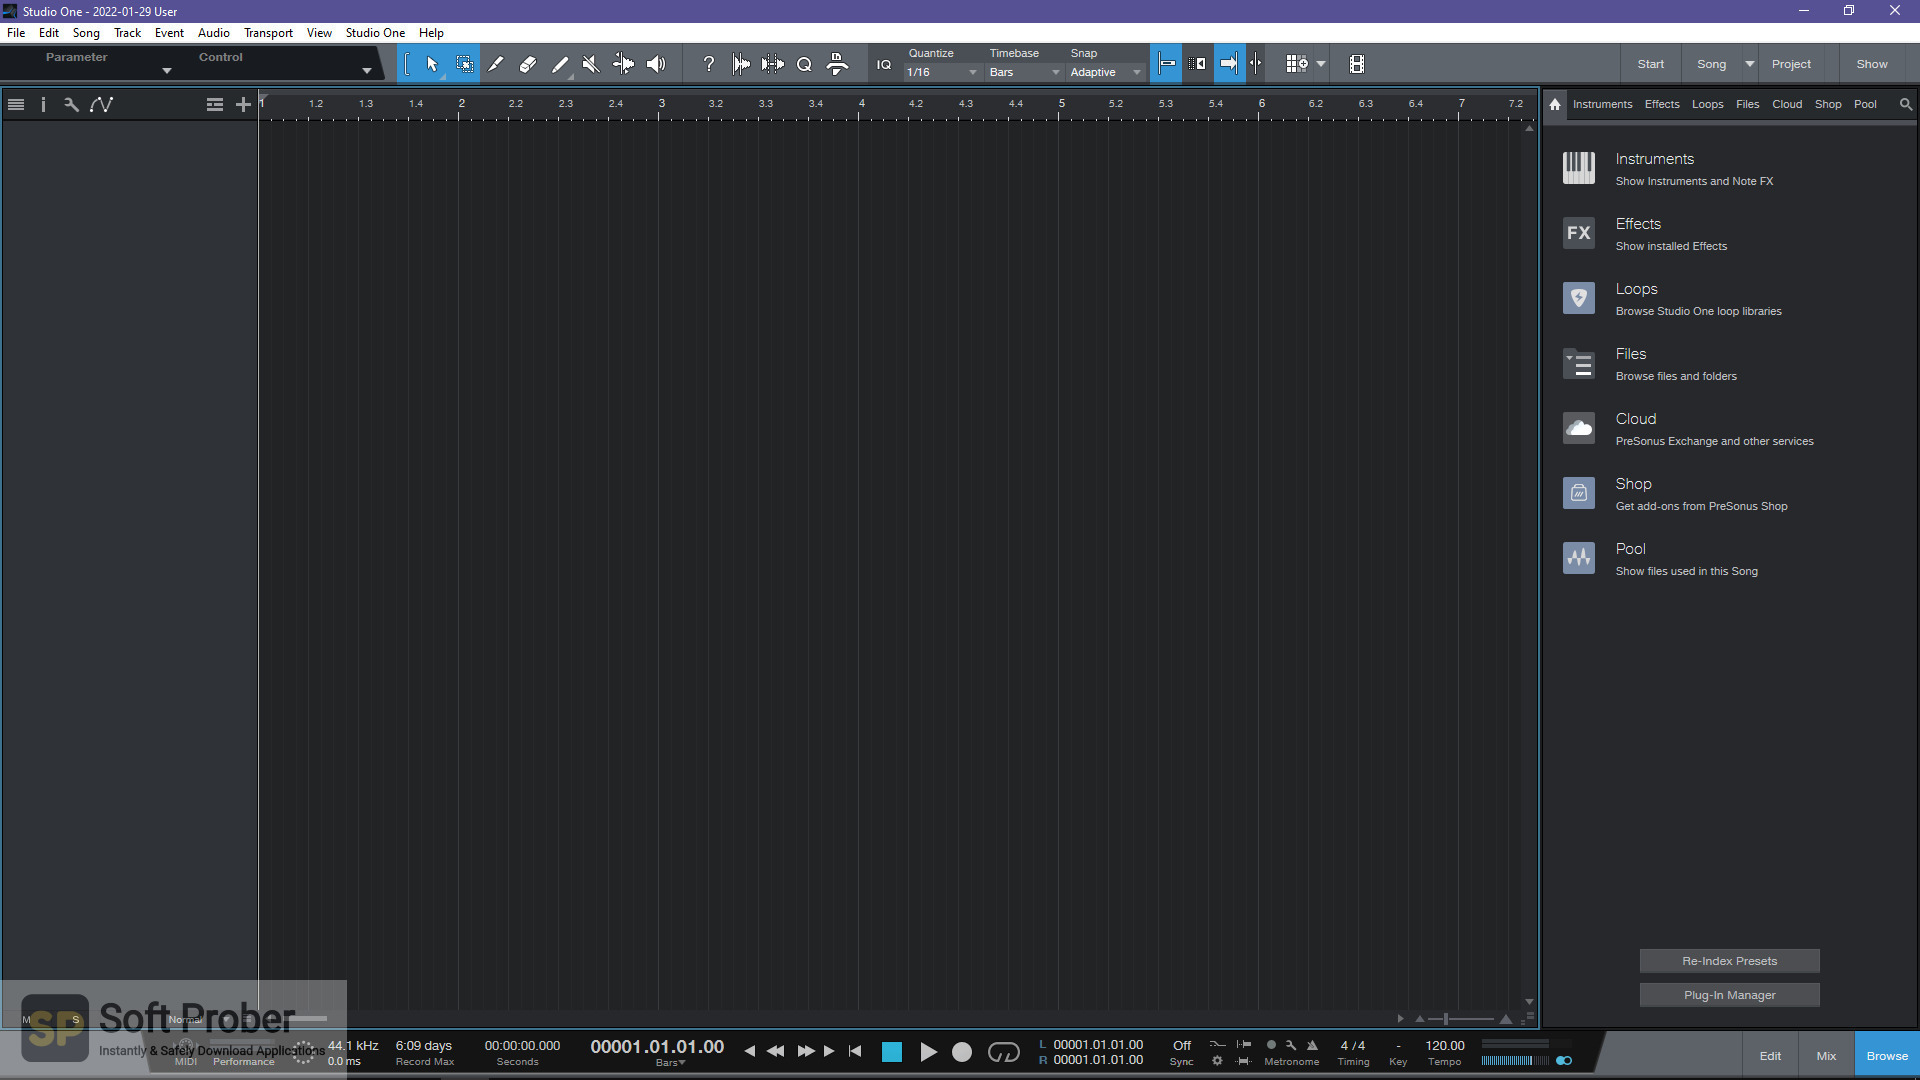This screenshot has height=1080, width=1920.
Task: Select the Listen speaker tool
Action: click(x=656, y=64)
